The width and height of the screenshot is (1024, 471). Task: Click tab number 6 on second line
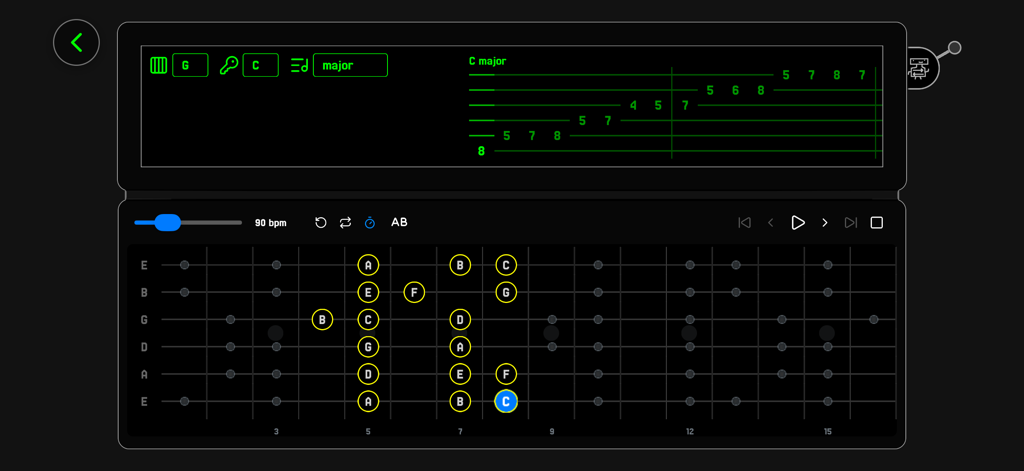click(x=735, y=90)
